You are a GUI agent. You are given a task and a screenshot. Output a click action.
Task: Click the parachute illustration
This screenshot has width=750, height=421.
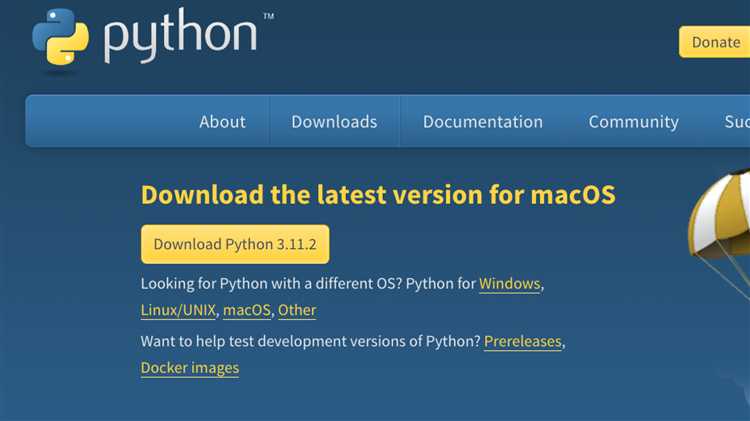[719, 233]
